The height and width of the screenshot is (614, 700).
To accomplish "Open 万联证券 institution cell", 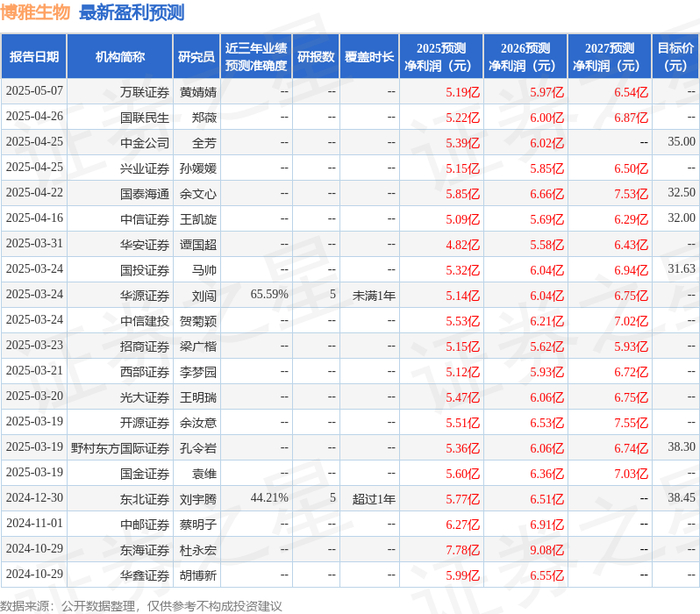I will point(120,92).
